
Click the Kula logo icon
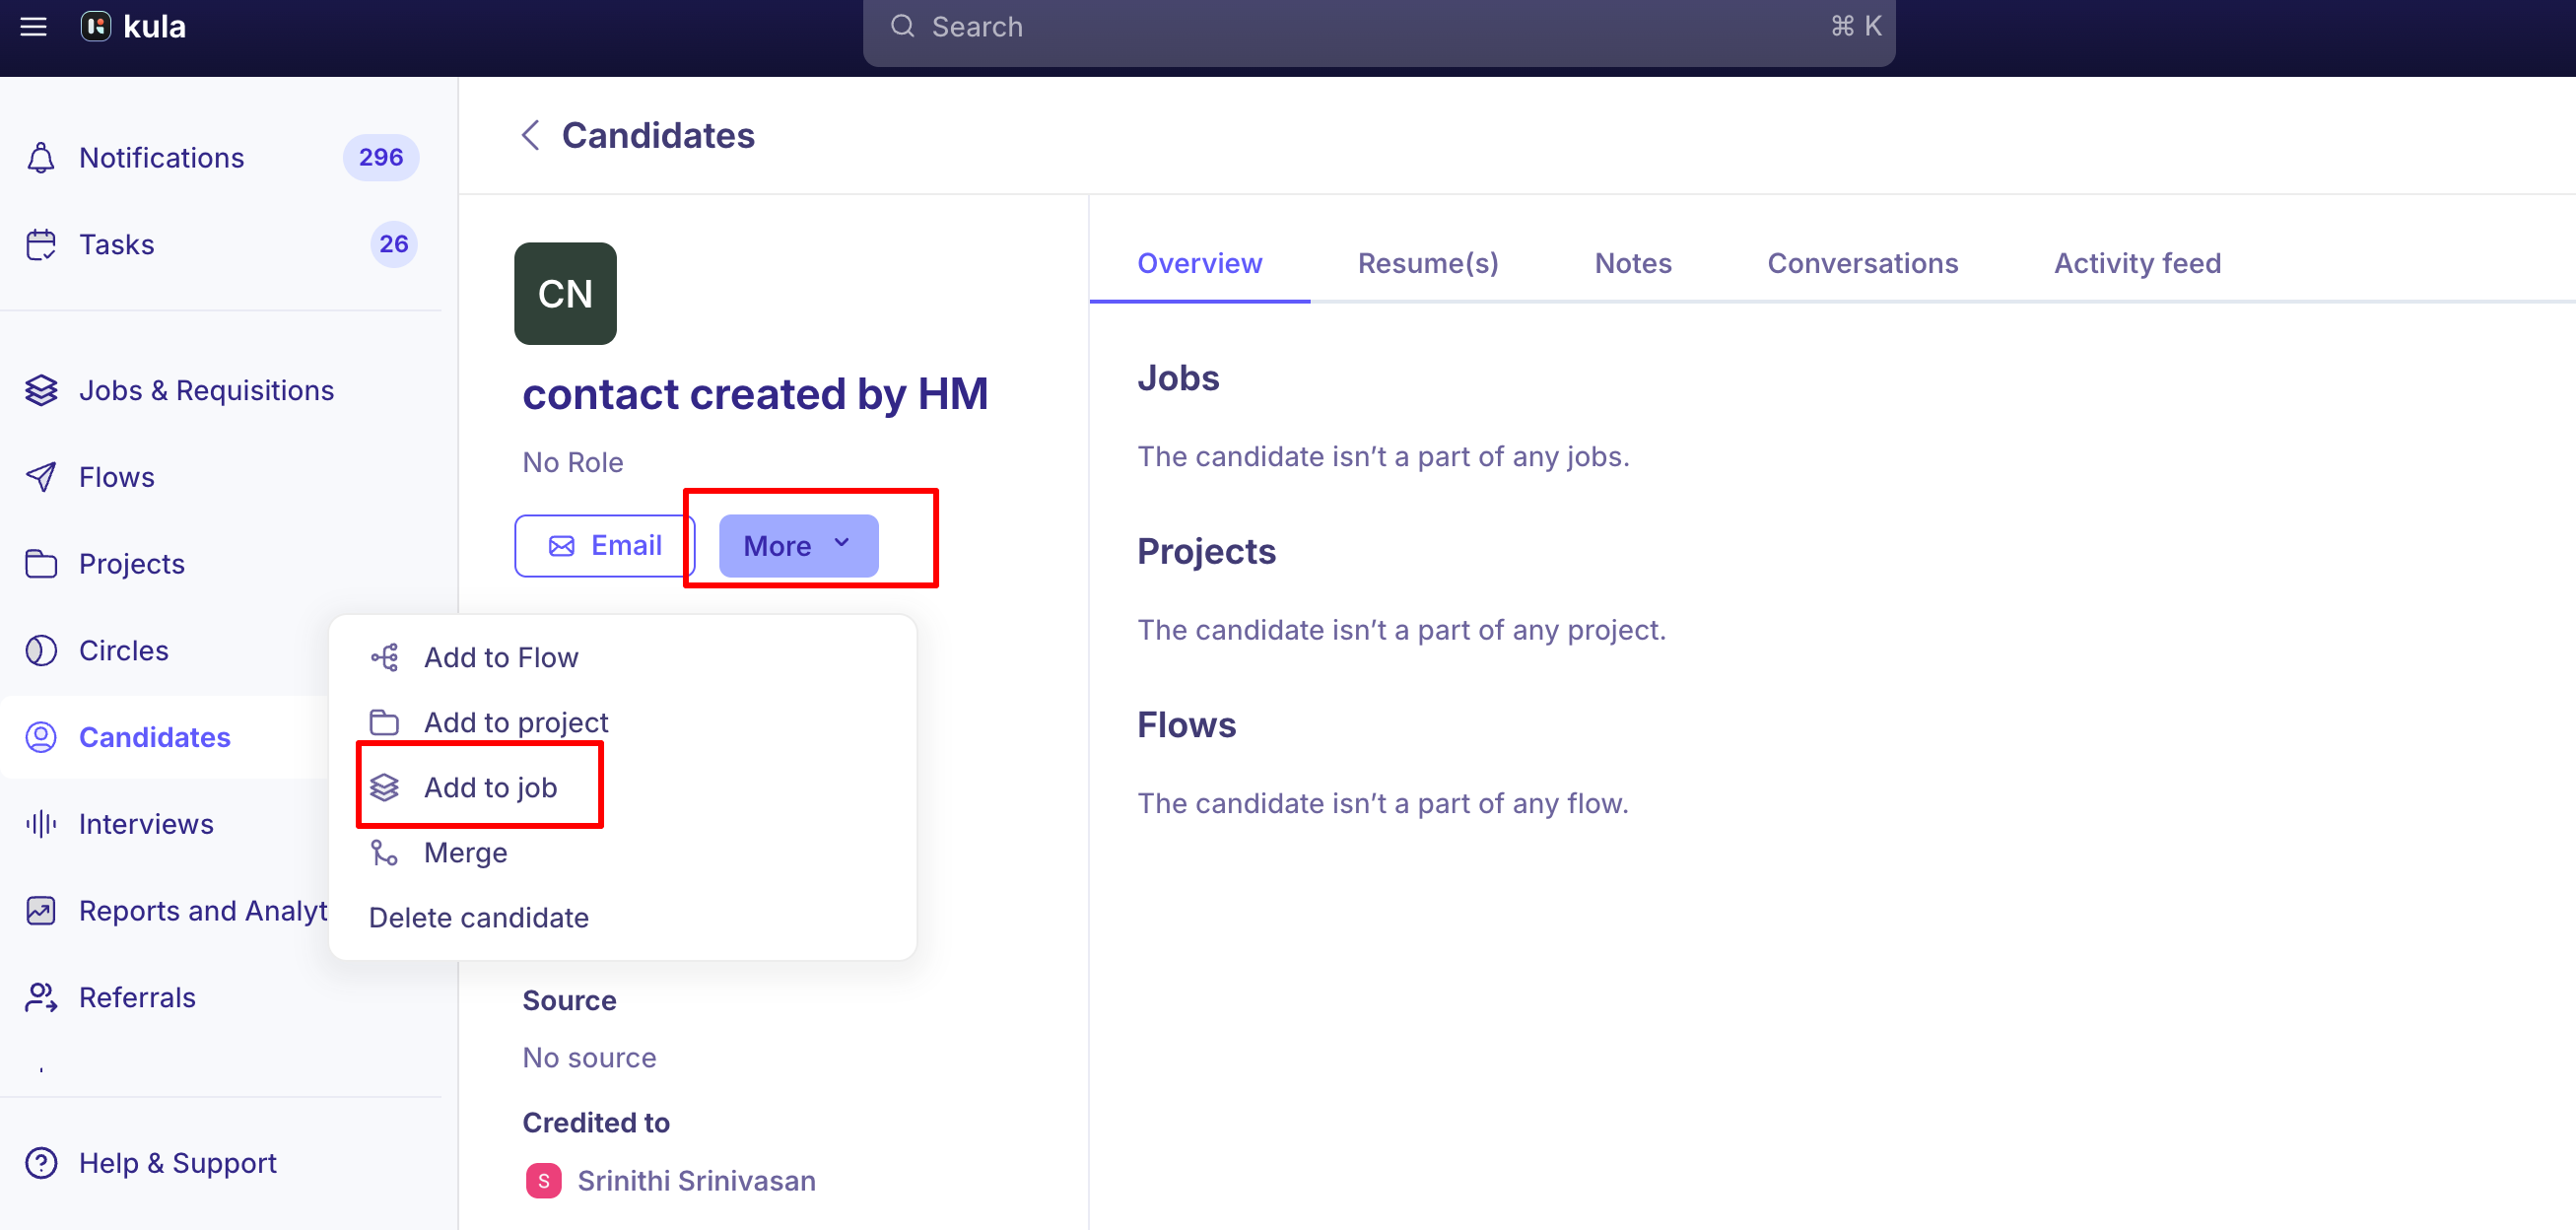(x=96, y=27)
